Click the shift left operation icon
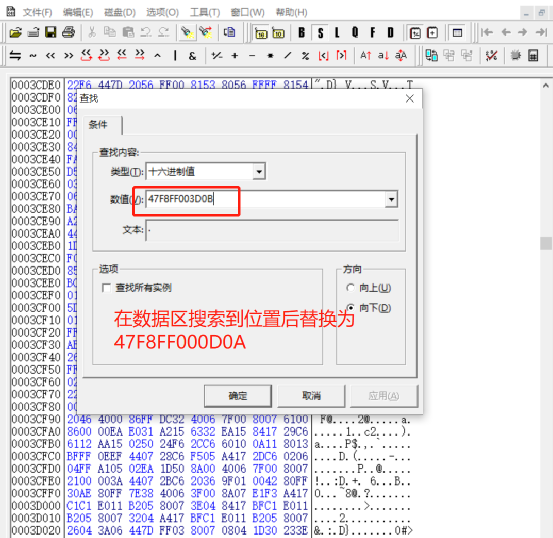553x538 pixels. point(51,55)
